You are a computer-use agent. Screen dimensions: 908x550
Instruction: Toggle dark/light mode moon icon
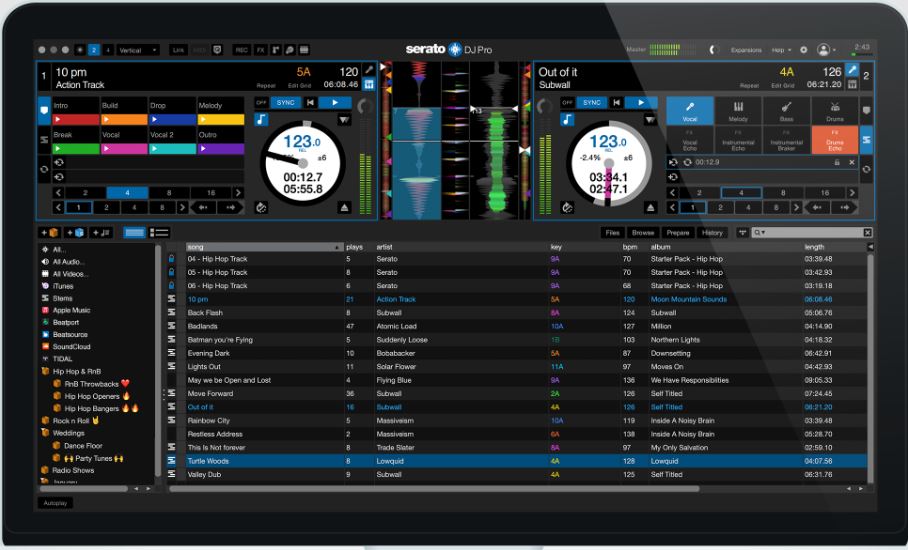[x=713, y=50]
